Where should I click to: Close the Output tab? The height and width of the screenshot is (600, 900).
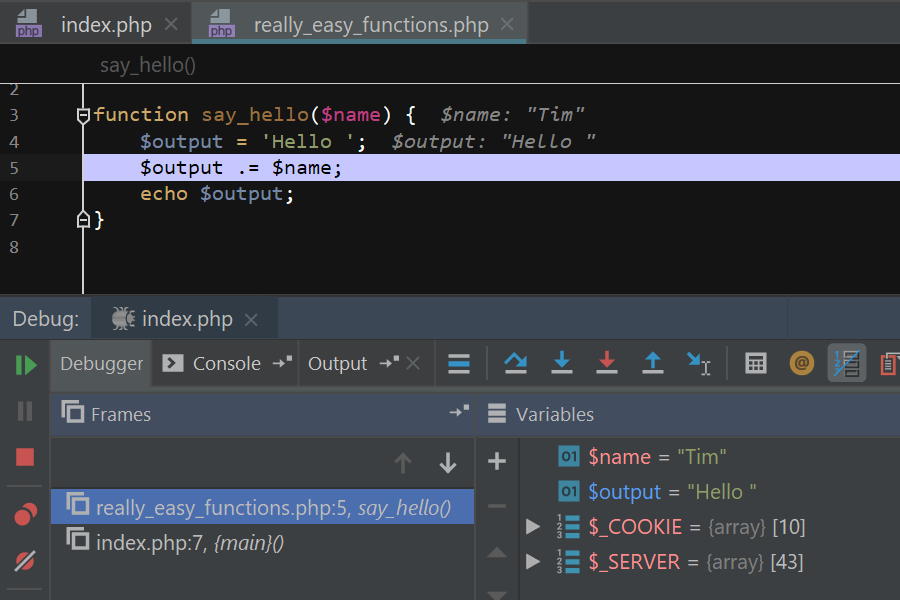[413, 363]
